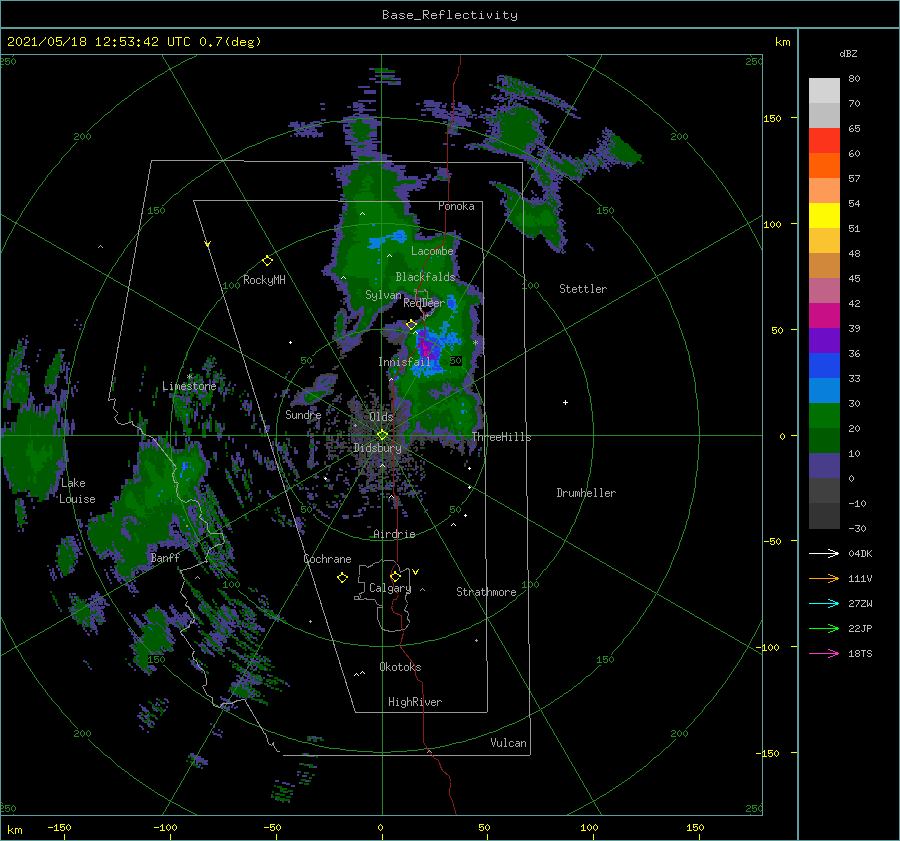This screenshot has height=841, width=900.
Task: Select the yellow diamond marker beside RockyMH
Action: click(267, 261)
